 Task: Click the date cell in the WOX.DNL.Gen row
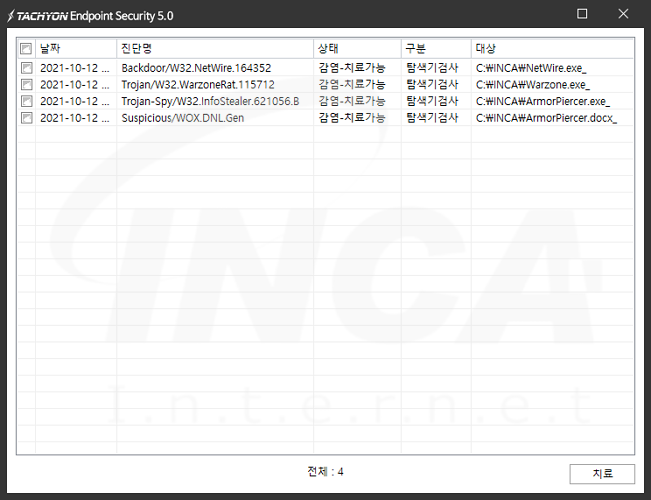[x=75, y=118]
